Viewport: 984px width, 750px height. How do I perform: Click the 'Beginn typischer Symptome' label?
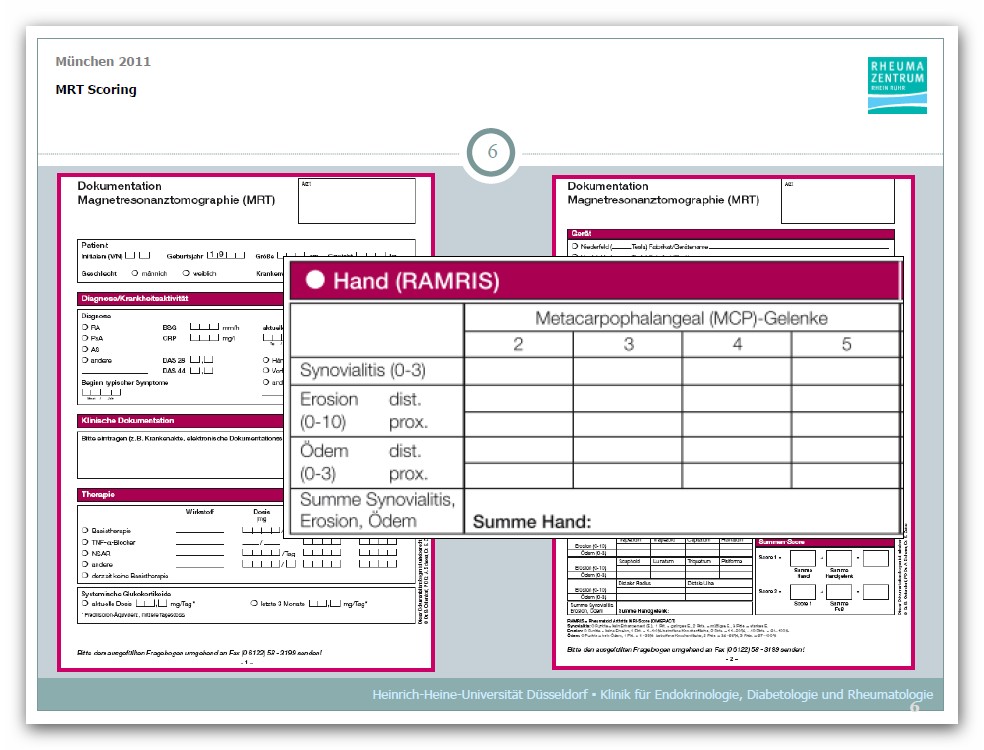coord(125,382)
